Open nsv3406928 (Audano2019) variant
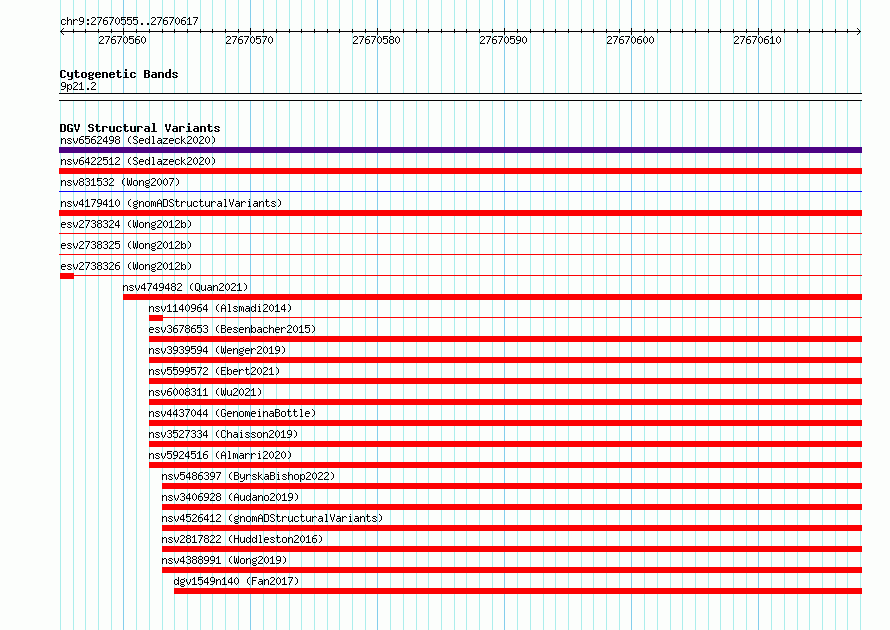 [x=230, y=497]
